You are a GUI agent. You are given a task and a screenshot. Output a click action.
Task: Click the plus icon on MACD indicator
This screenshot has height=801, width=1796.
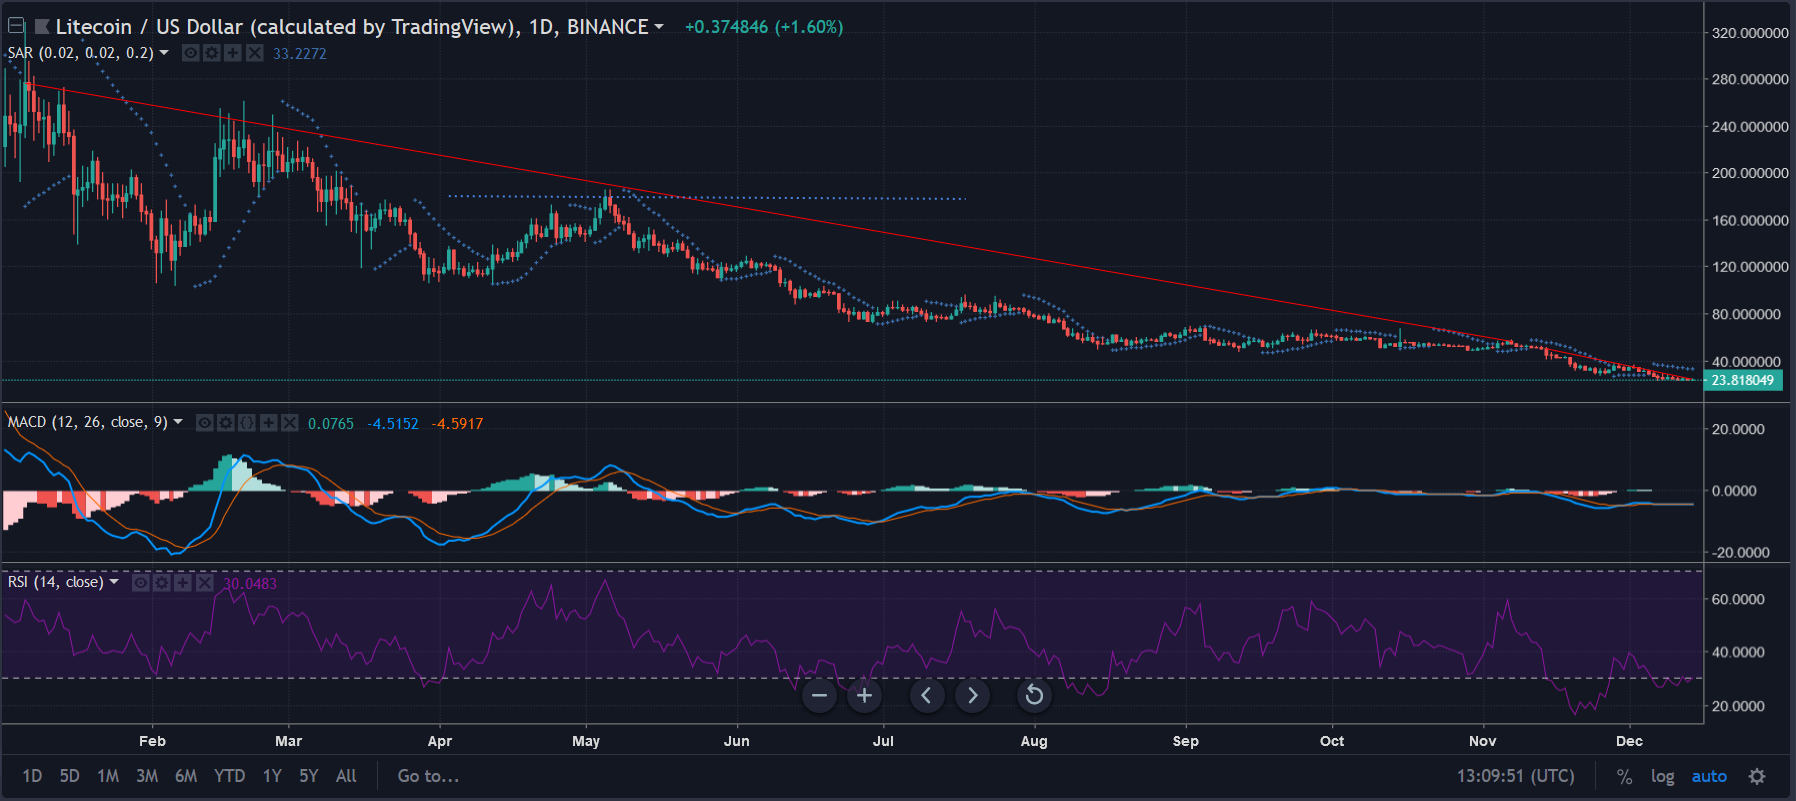point(268,423)
